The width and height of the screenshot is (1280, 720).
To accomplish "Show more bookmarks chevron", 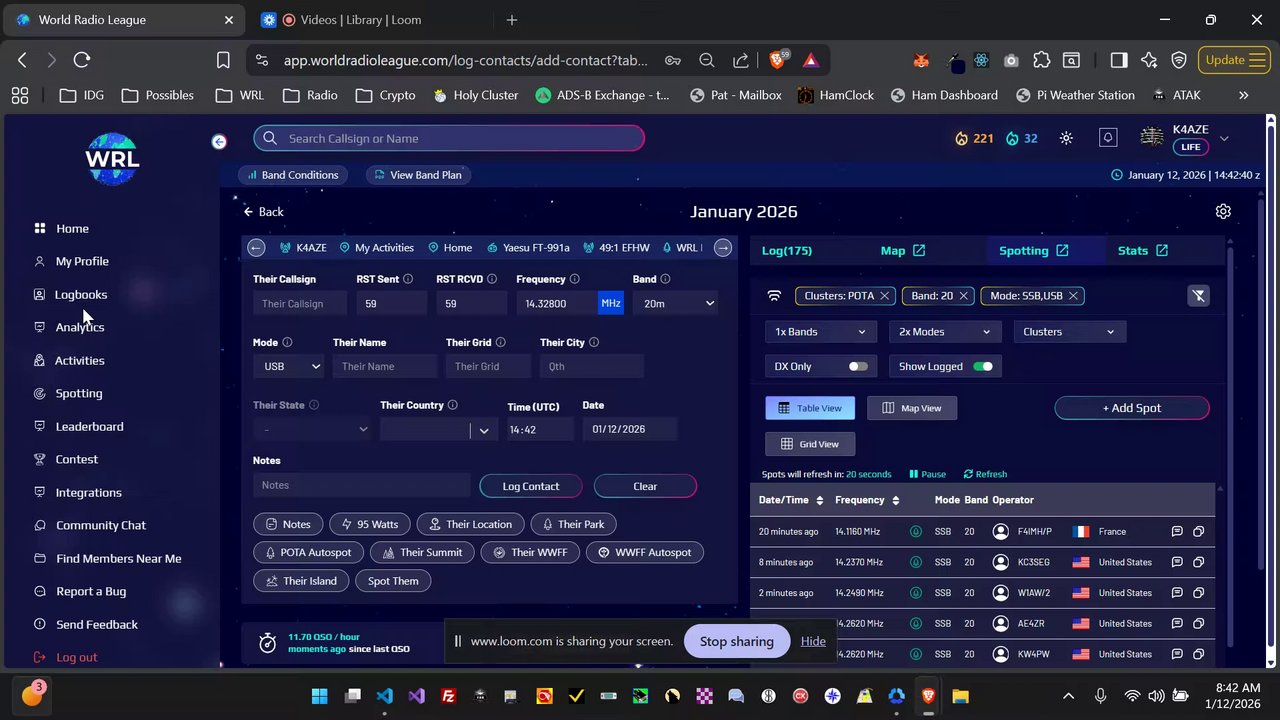I will coord(1243,95).
